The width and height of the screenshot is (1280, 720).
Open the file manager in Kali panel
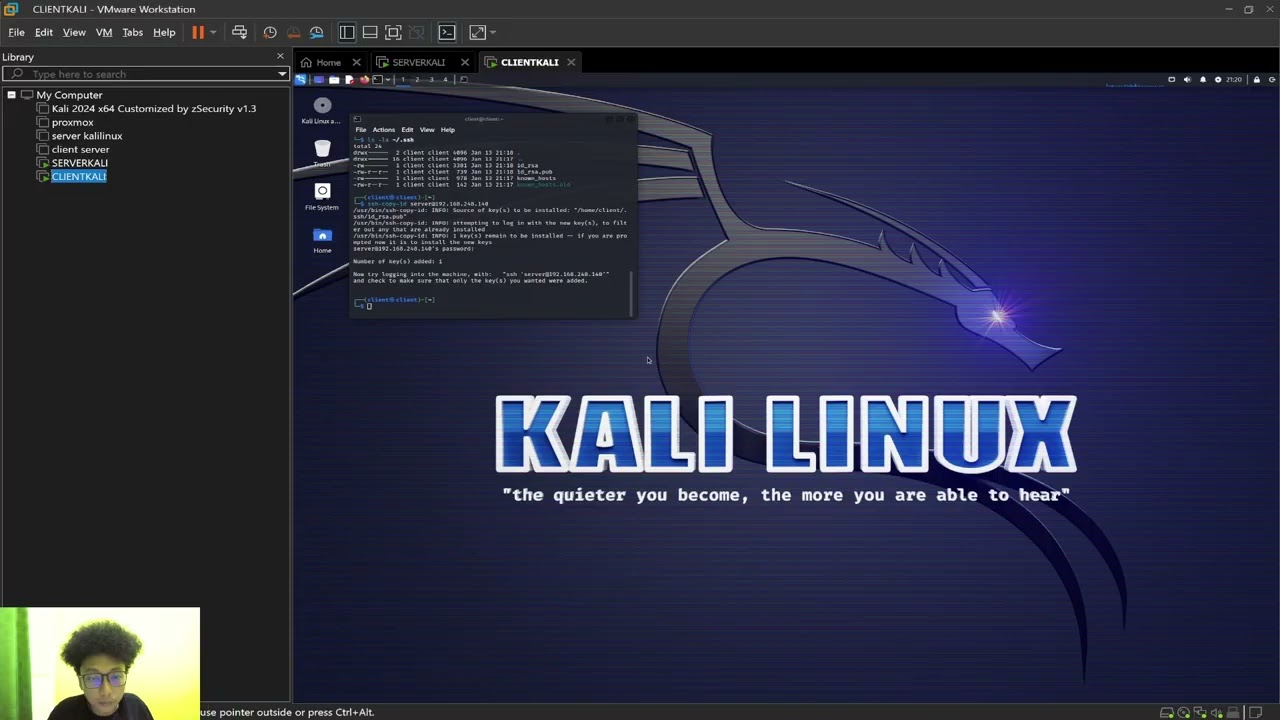pyautogui.click(x=334, y=80)
